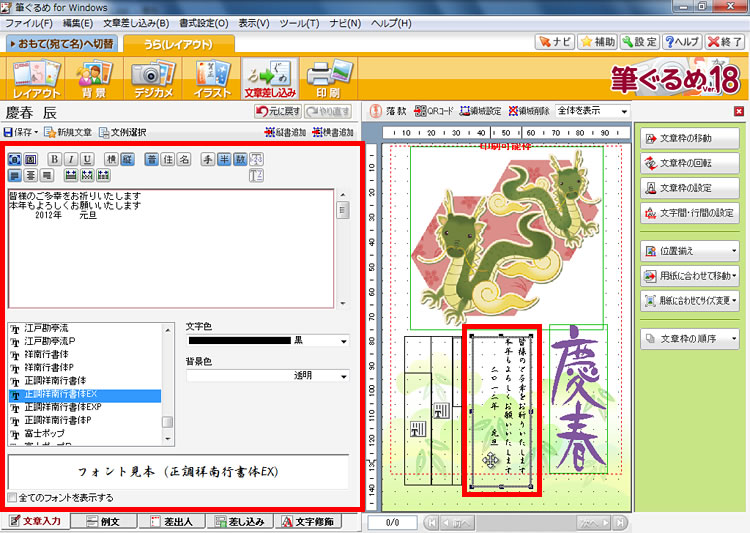Click やり直す redo button
This screenshot has width=750, height=533.
[328, 111]
